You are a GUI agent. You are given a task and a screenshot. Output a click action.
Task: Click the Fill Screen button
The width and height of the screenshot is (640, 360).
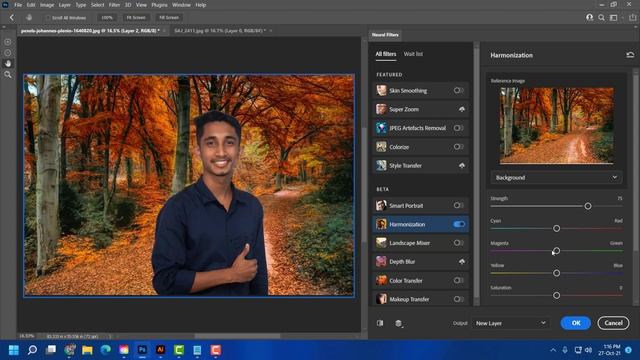[169, 18]
